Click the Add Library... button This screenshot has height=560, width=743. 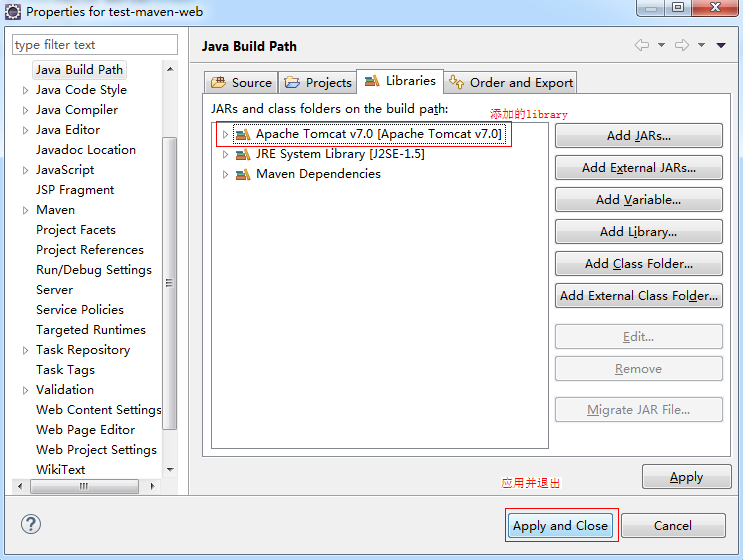pyautogui.click(x=639, y=232)
